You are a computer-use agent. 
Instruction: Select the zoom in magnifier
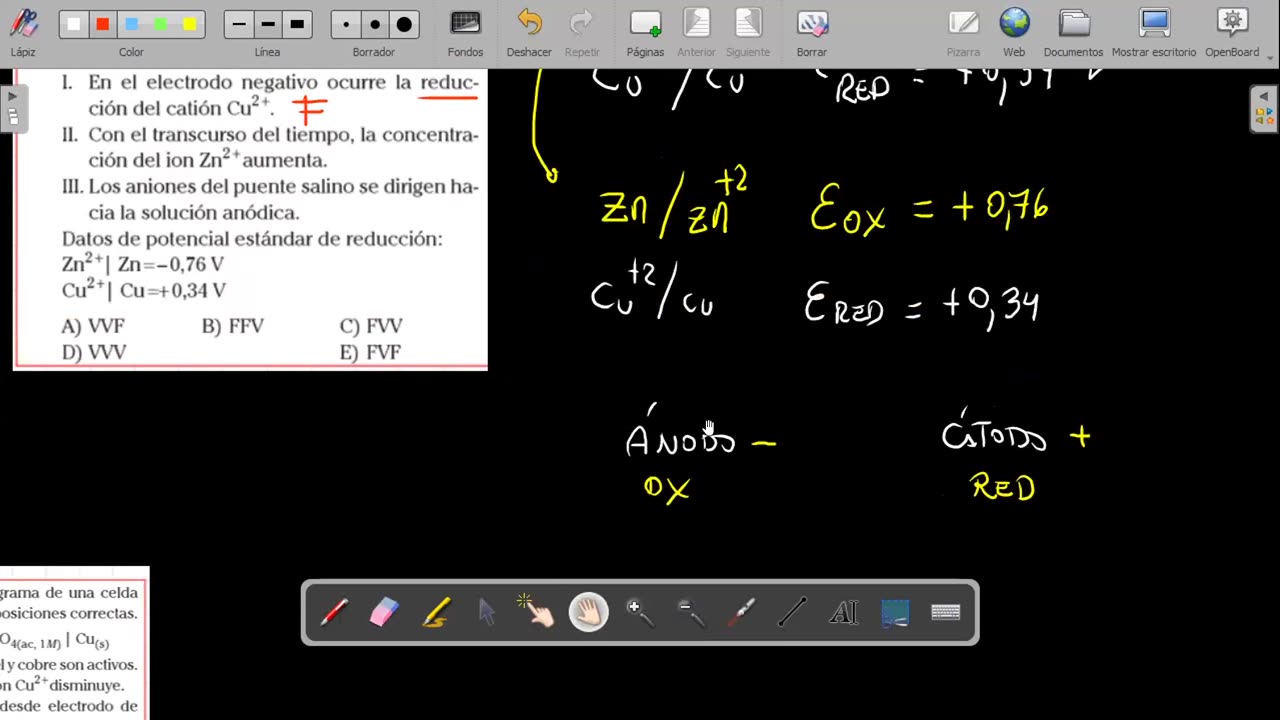(640, 612)
